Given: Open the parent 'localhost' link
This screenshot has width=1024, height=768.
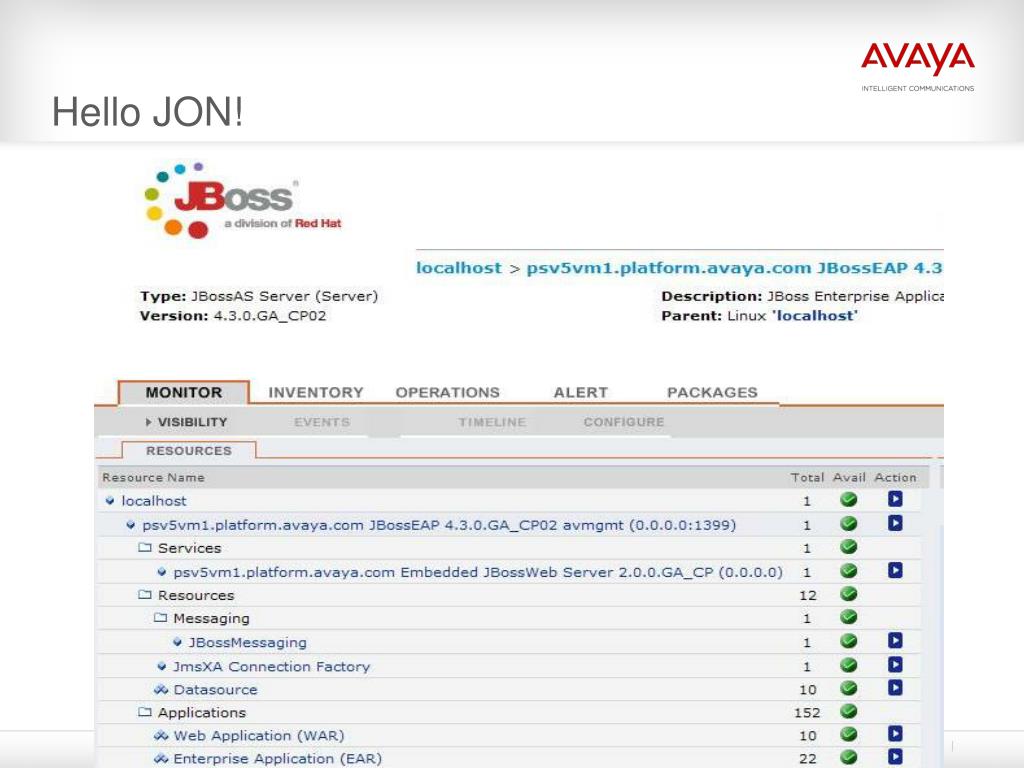Looking at the screenshot, I should click(814, 315).
